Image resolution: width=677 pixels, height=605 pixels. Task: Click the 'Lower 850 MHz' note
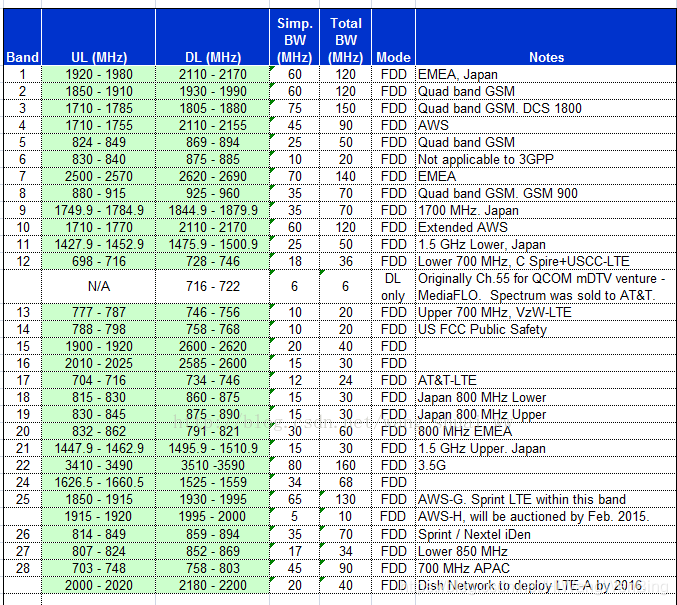tap(546, 551)
